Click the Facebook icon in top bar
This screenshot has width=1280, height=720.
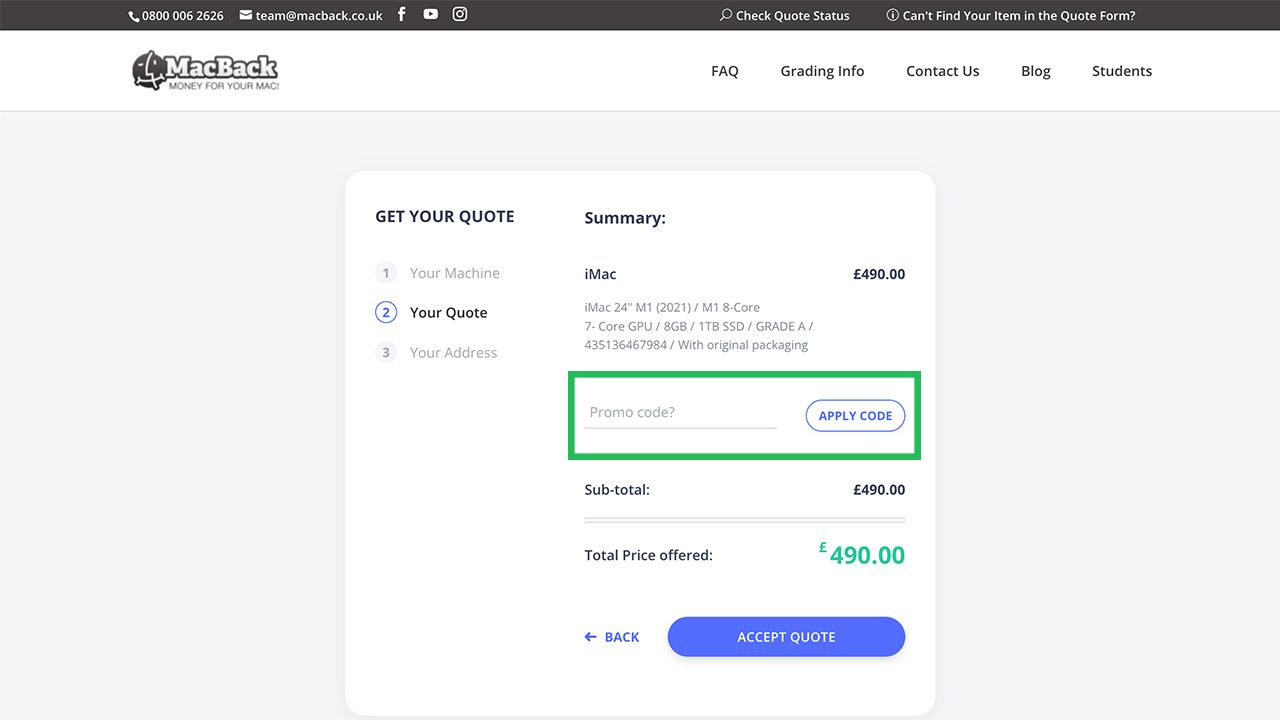402,14
